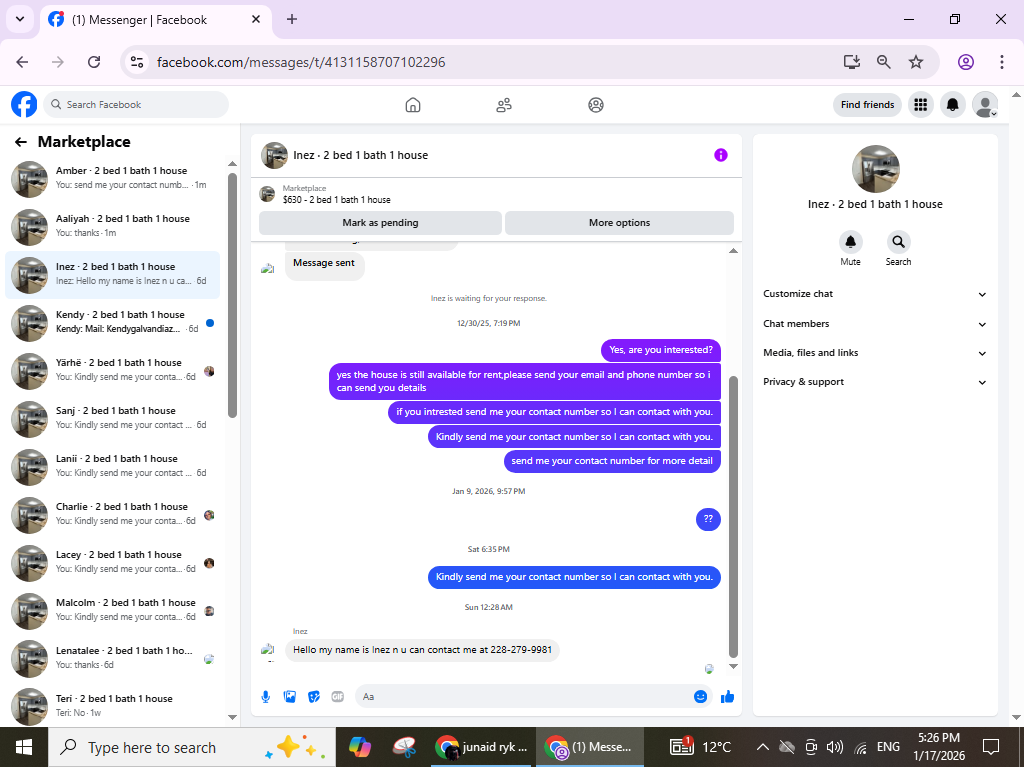Click the browser address bar URL
The width and height of the screenshot is (1024, 767).
[301, 62]
